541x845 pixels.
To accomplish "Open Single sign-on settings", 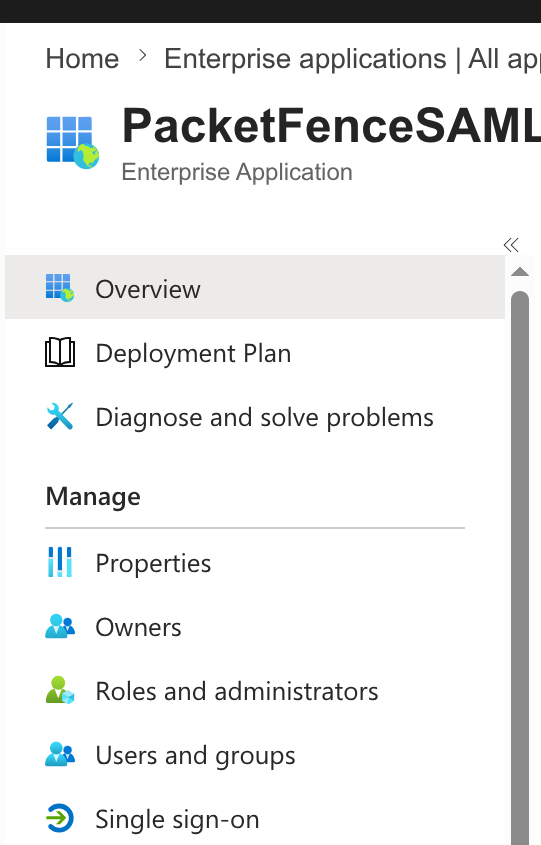I will pyautogui.click(x=255, y=819).
